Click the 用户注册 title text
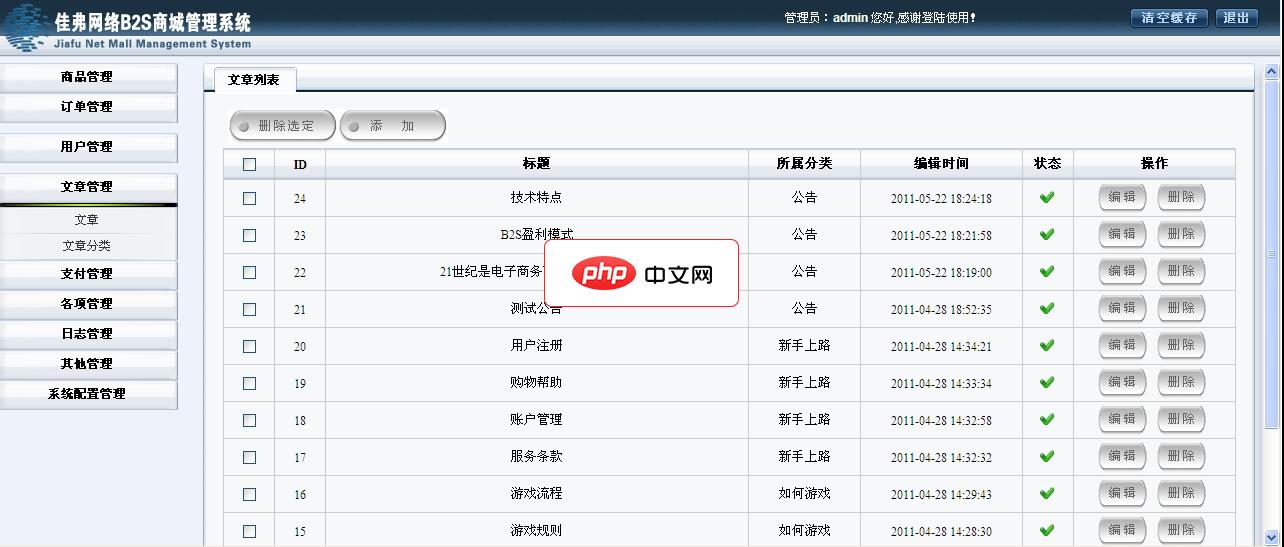The height and width of the screenshot is (547, 1284). [536, 346]
